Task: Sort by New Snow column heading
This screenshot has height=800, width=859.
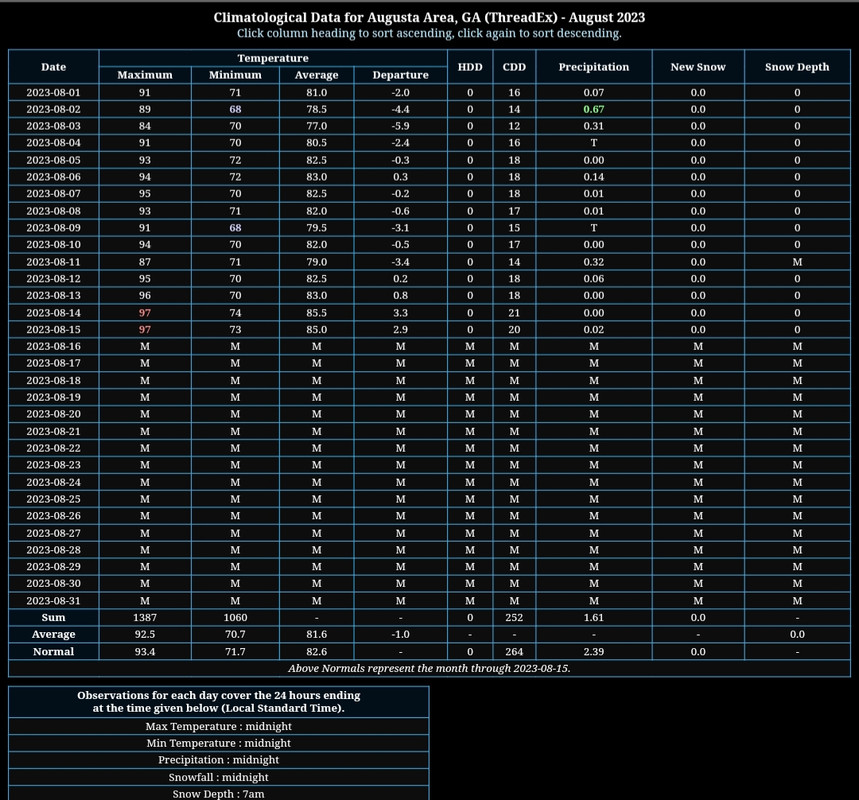Action: (698, 67)
